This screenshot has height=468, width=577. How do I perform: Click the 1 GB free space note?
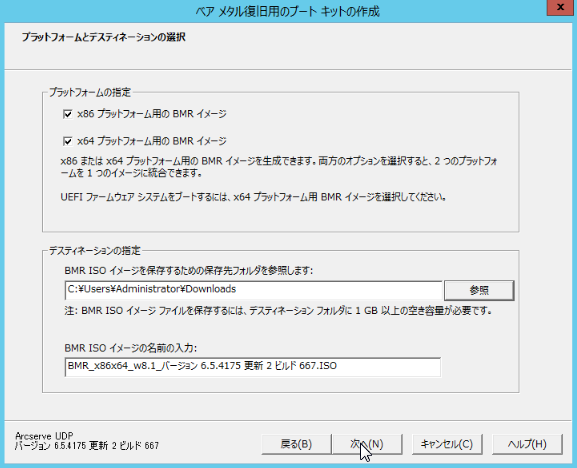pyautogui.click(x=279, y=311)
